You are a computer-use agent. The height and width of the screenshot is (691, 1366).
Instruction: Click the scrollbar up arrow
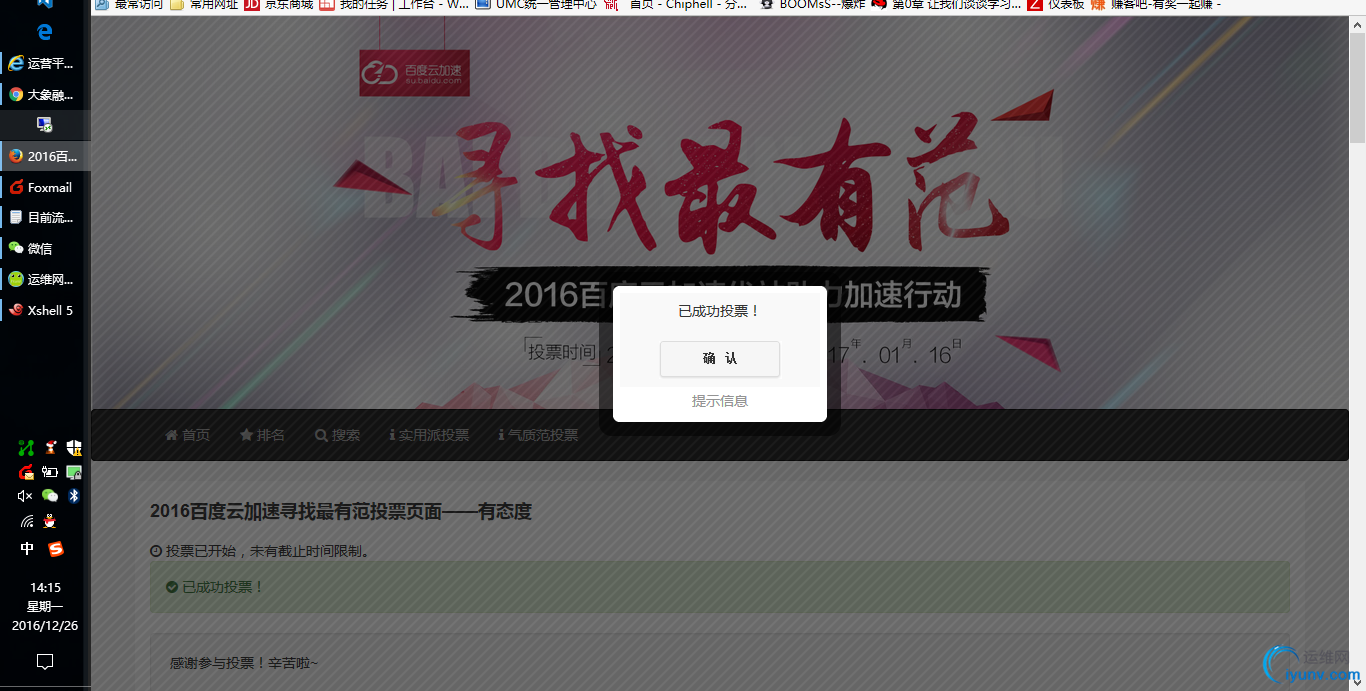point(1357,24)
